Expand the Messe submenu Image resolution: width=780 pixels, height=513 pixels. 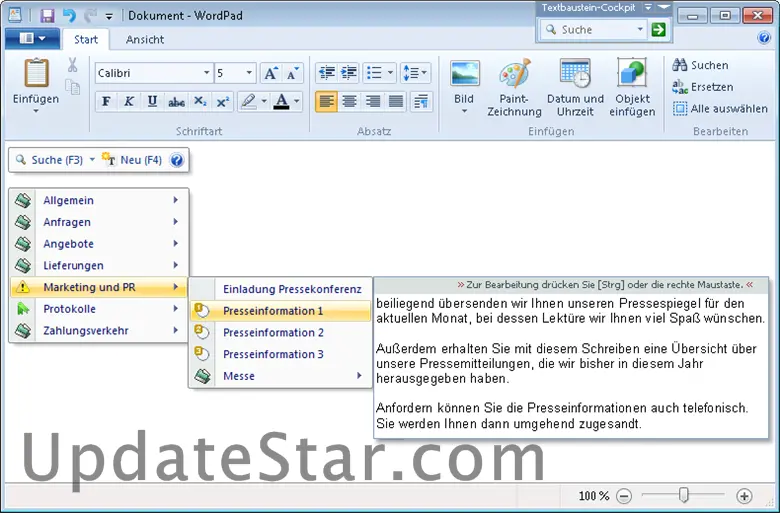pyautogui.click(x=281, y=376)
